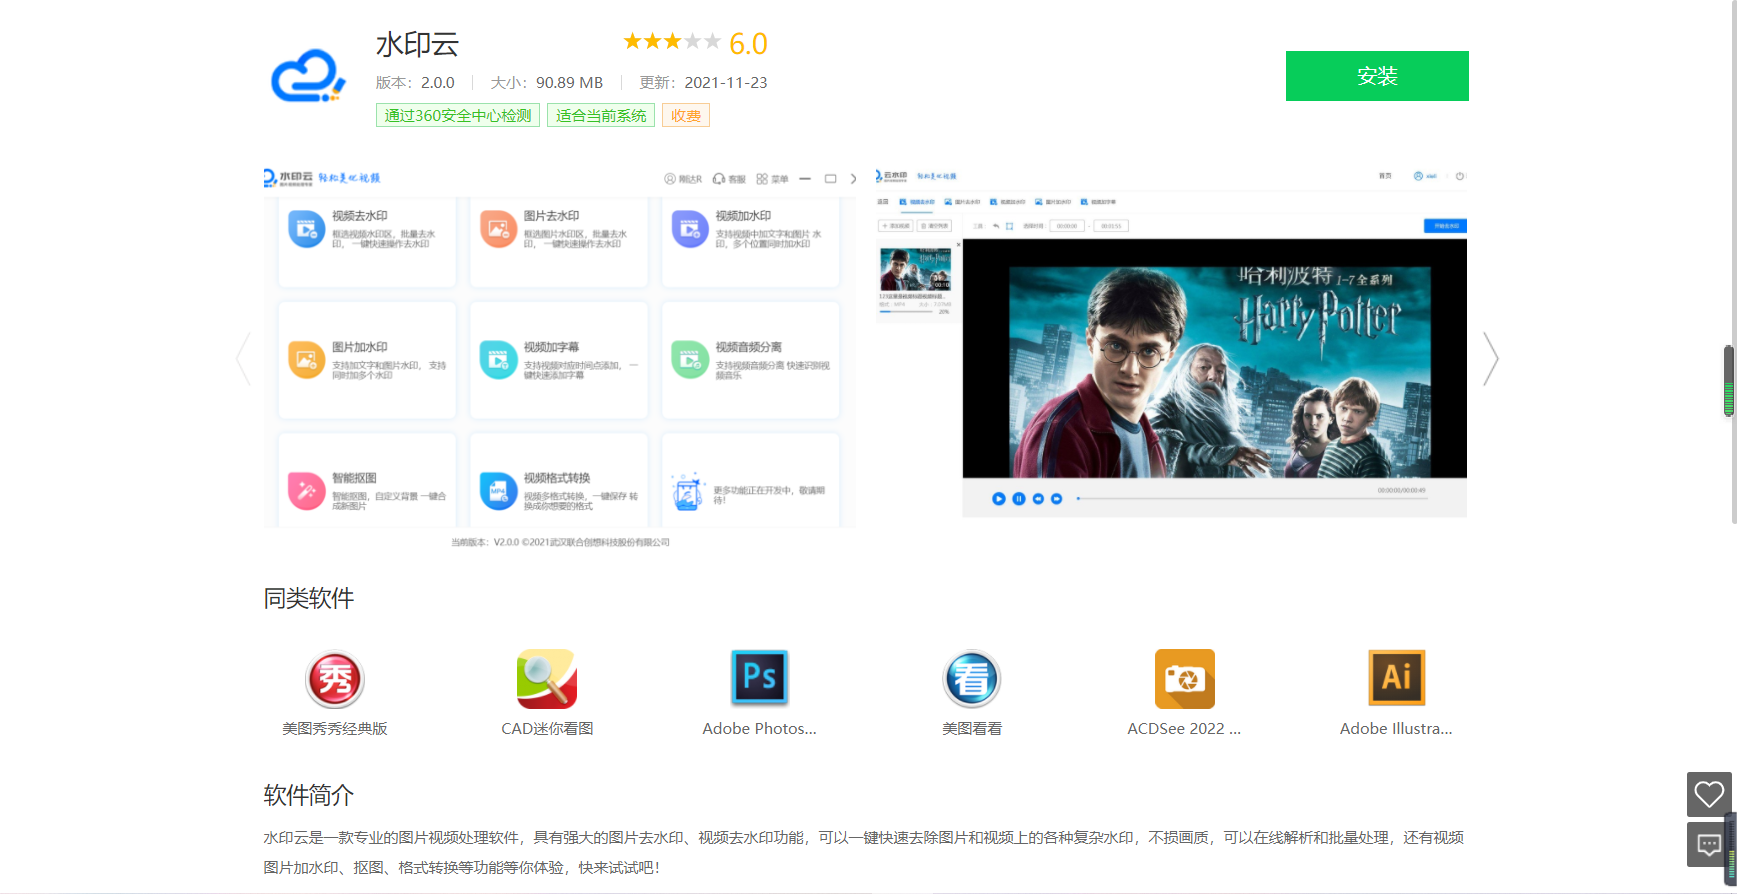
Task: Click the Adobe Illustra... text link
Action: [1396, 729]
